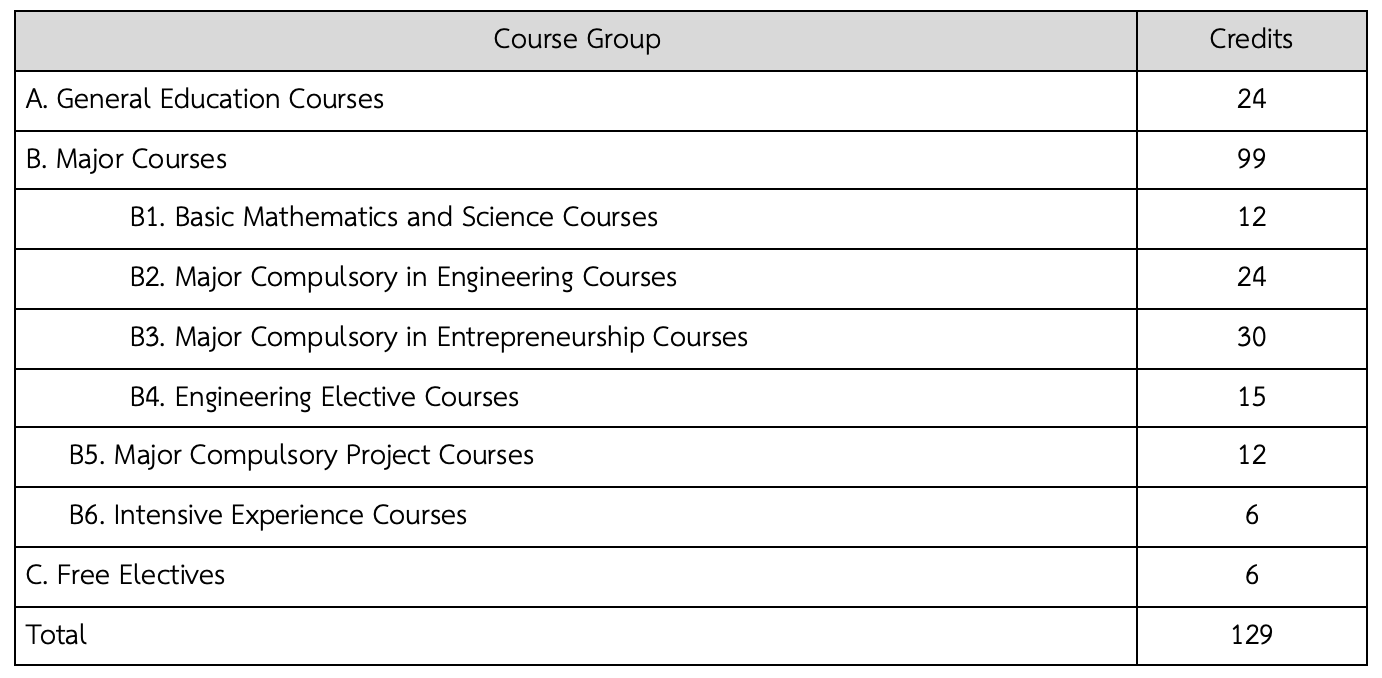Click the 15 credits value for Engineering Electives

[1251, 397]
